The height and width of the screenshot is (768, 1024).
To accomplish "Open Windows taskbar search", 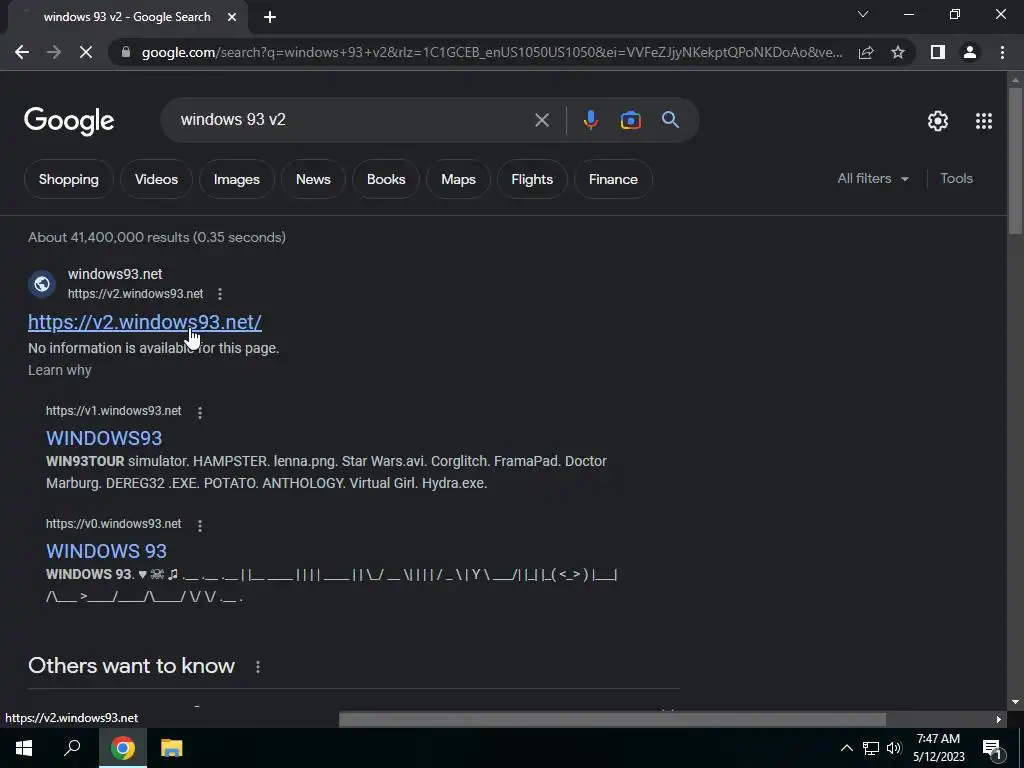I will pos(72,748).
